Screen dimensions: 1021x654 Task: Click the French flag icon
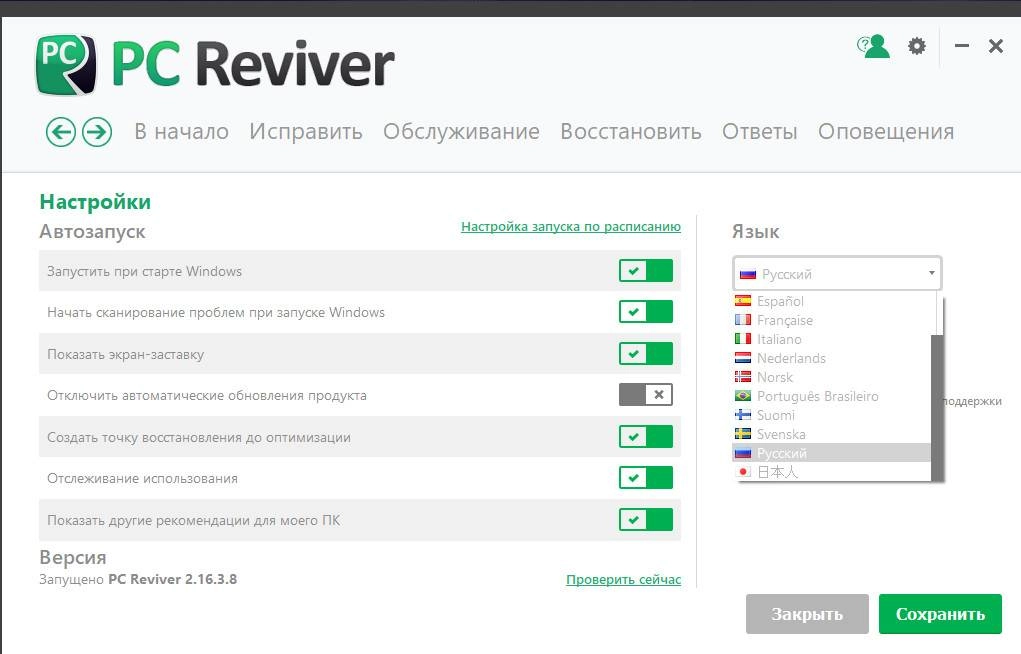tap(743, 320)
